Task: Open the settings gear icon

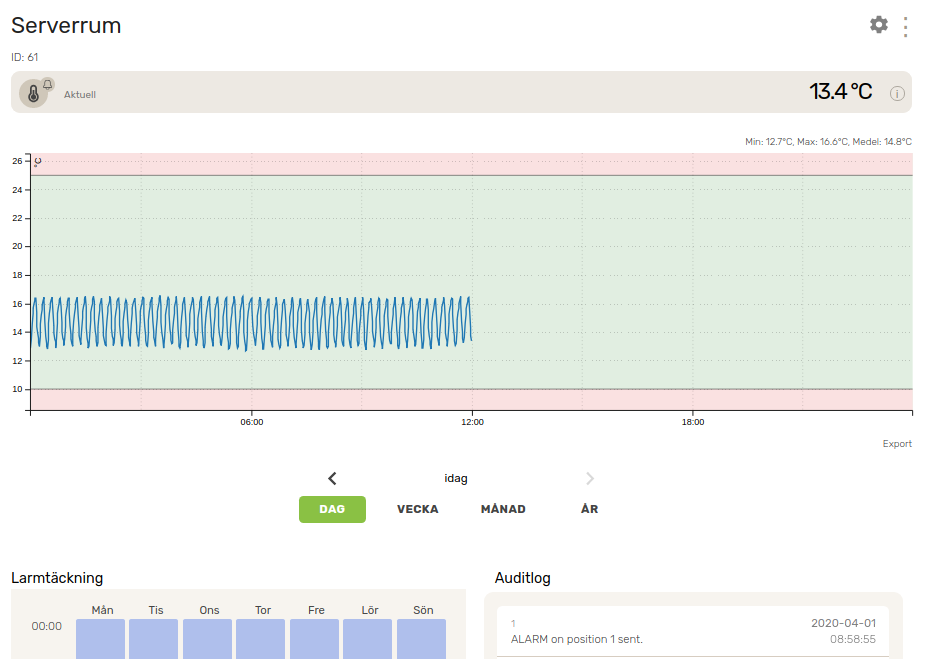Action: coord(878,25)
